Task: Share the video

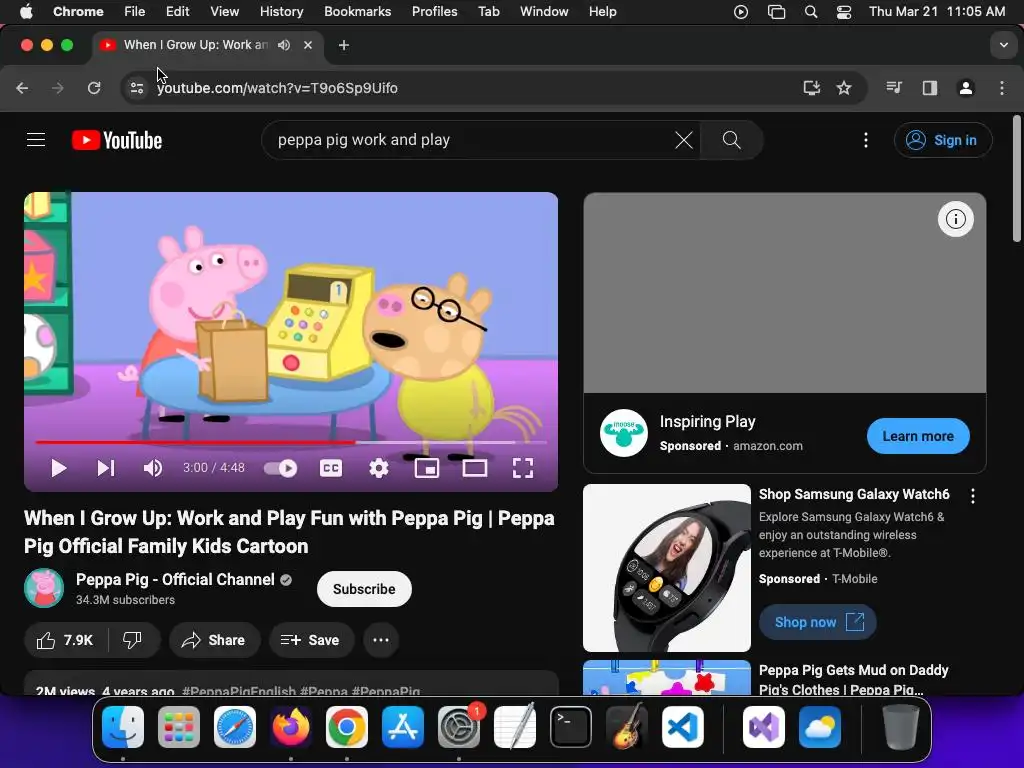Action: (x=214, y=640)
